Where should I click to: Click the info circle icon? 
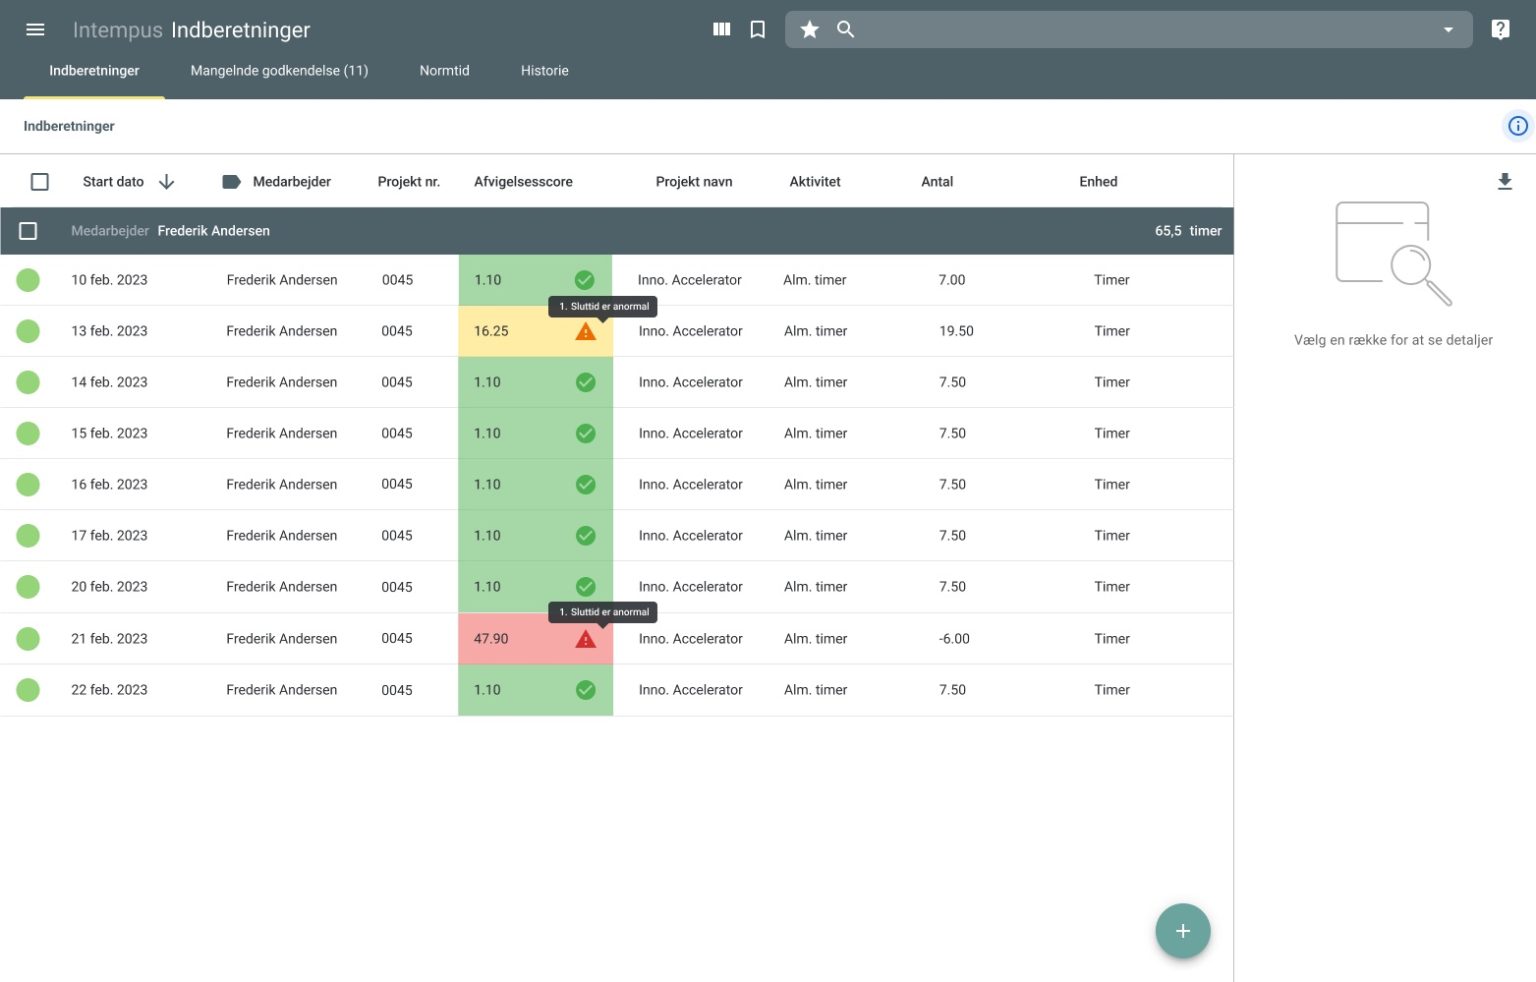click(x=1517, y=126)
